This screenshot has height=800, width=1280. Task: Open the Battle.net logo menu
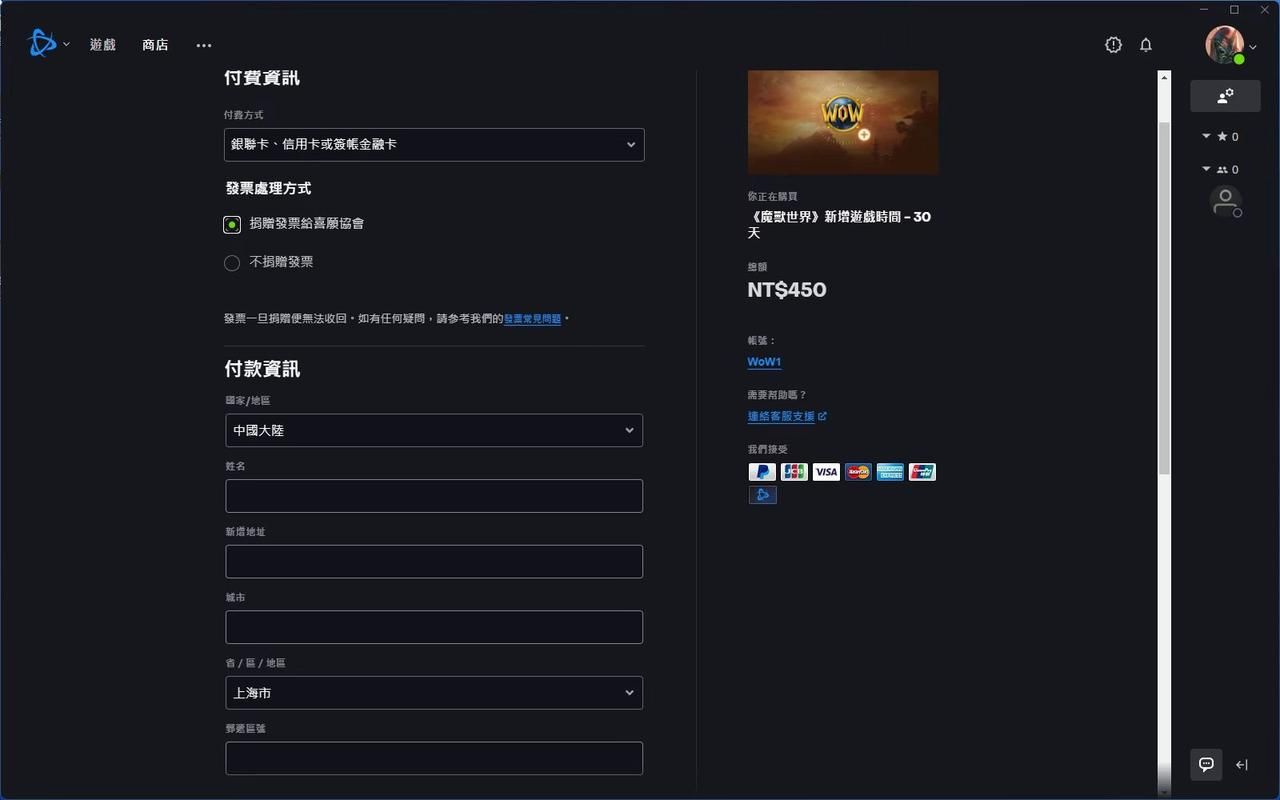[42, 44]
